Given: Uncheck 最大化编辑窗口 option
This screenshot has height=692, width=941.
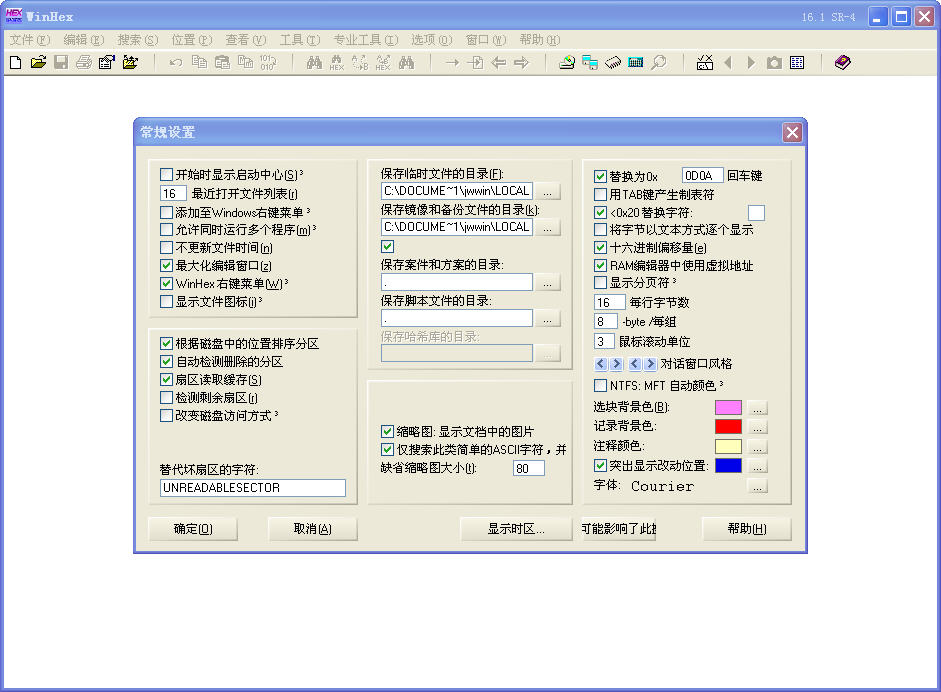Looking at the screenshot, I should coord(166,265).
